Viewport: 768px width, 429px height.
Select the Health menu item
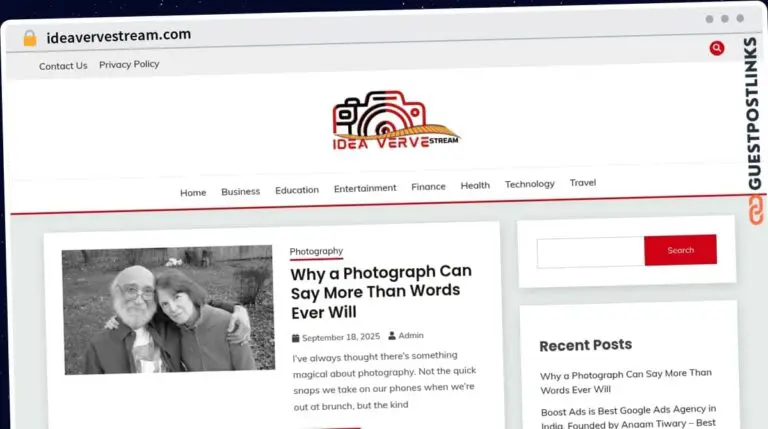coord(475,185)
